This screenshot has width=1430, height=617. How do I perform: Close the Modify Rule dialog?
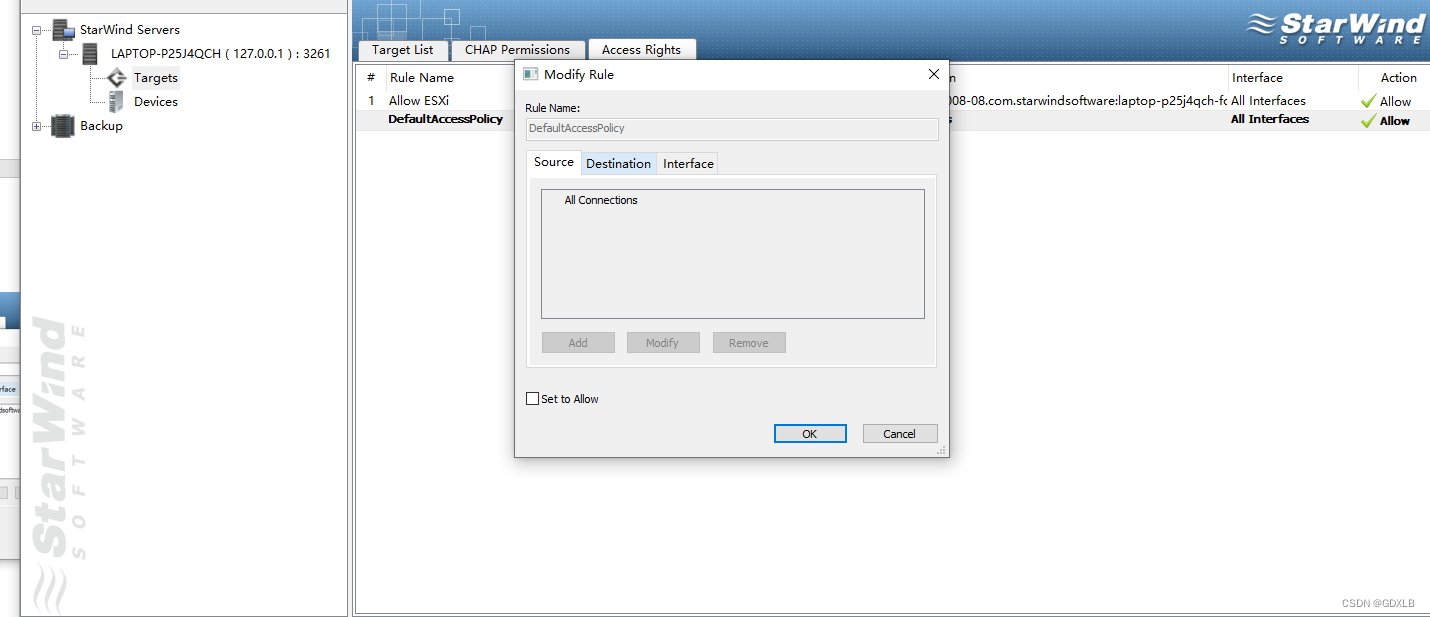934,74
